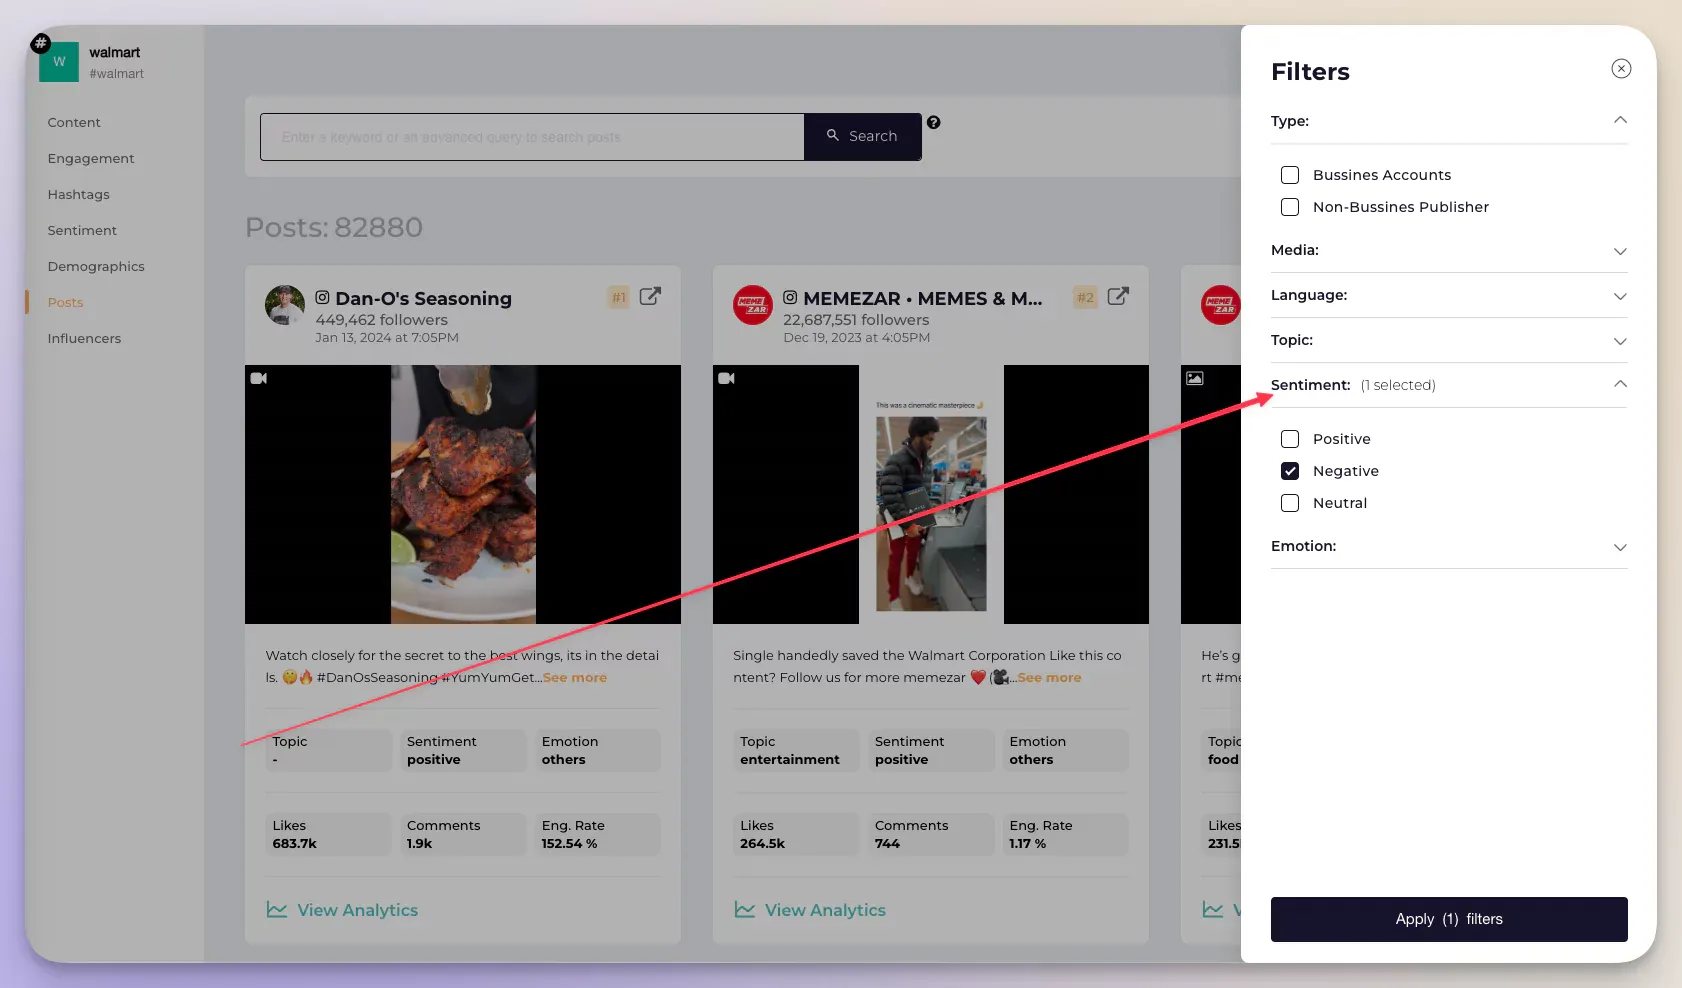Open Influencers in the sidebar
Viewport: 1682px width, 988px height.
click(x=84, y=338)
